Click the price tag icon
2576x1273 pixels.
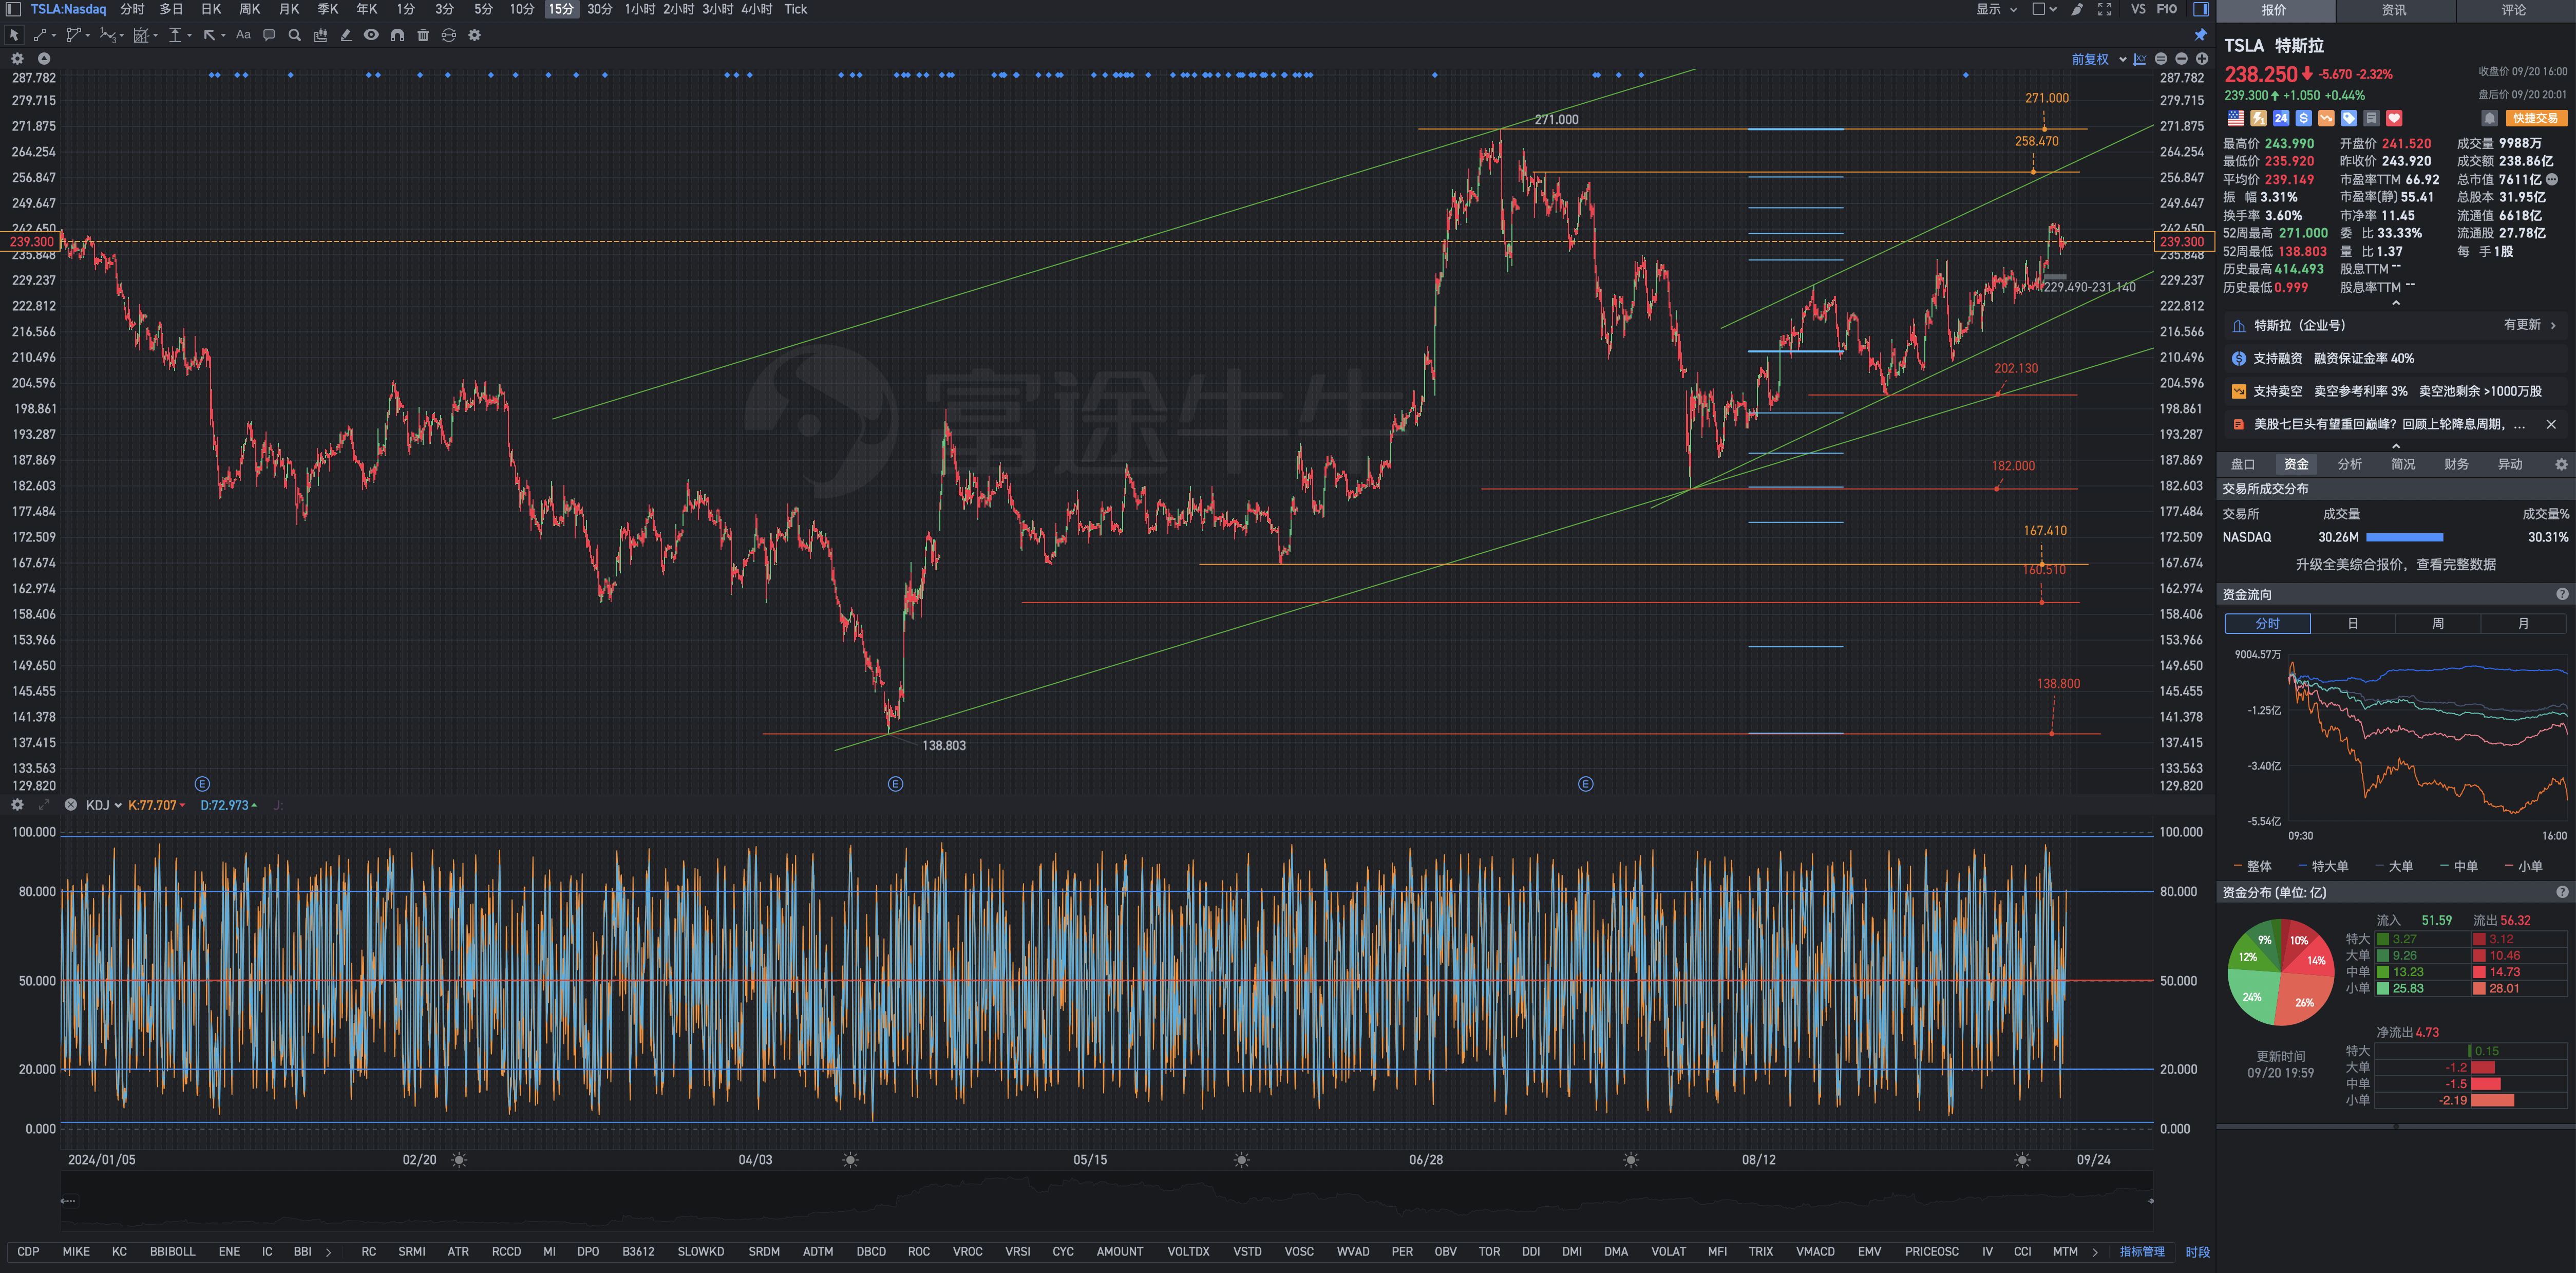(x=2349, y=118)
